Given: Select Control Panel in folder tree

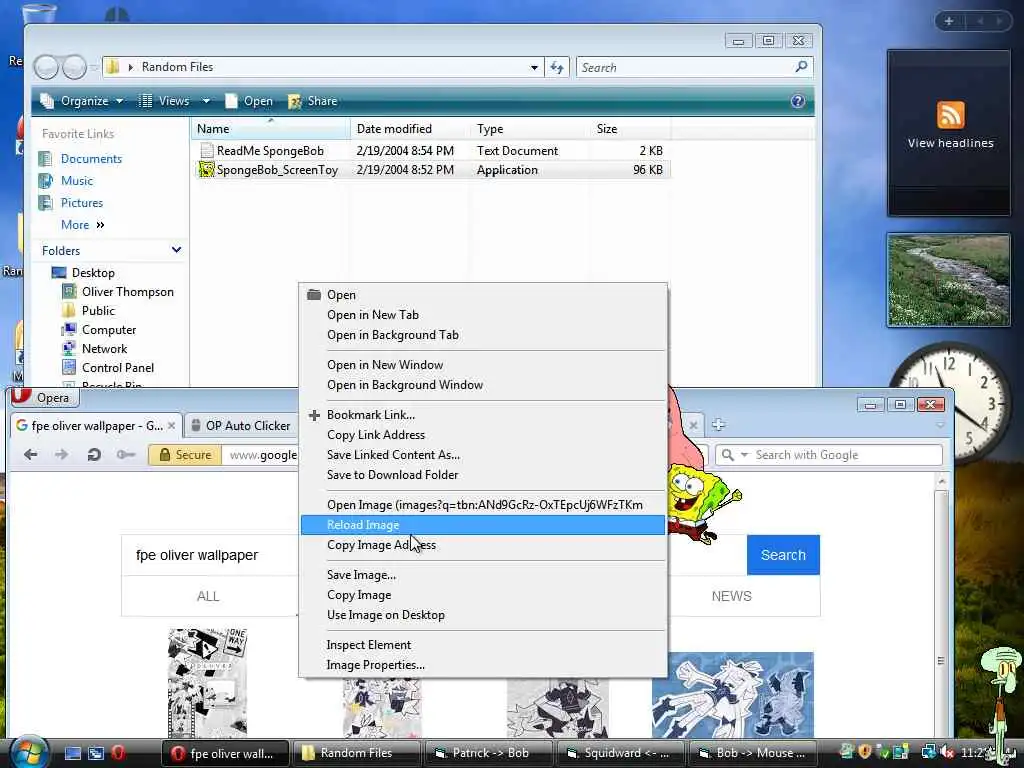Looking at the screenshot, I should 118,368.
